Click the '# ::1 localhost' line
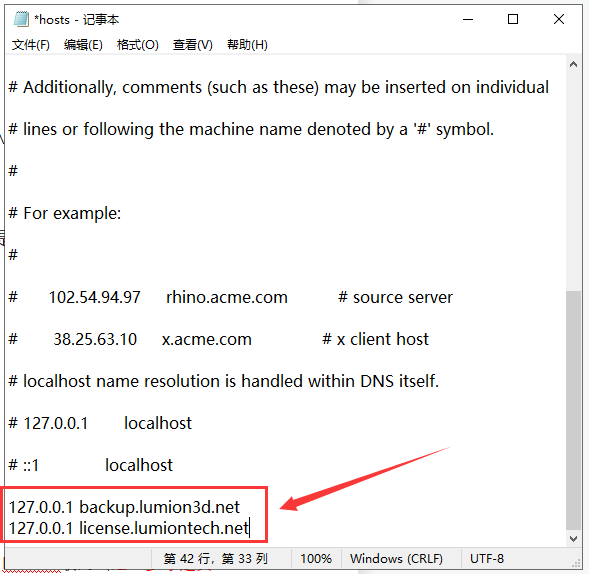Viewport: 589px width, 574px height. click(x=91, y=465)
